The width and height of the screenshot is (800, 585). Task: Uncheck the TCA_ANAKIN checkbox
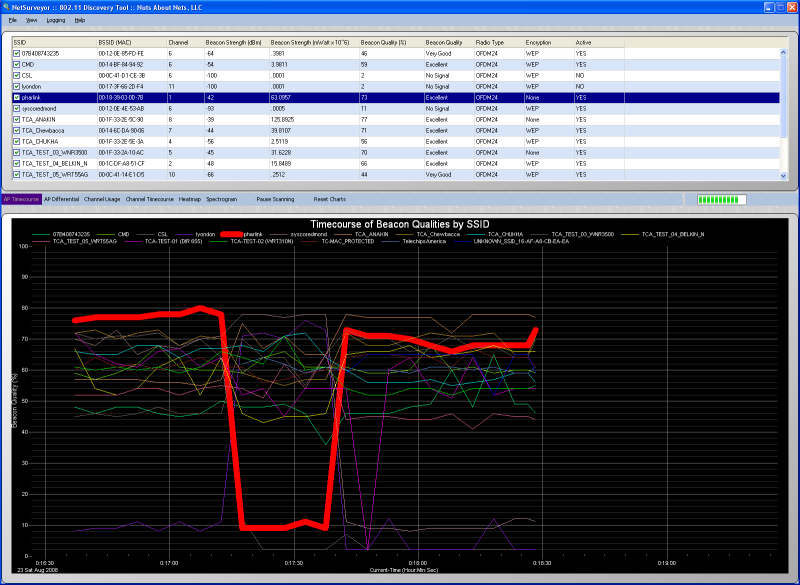coord(17,120)
